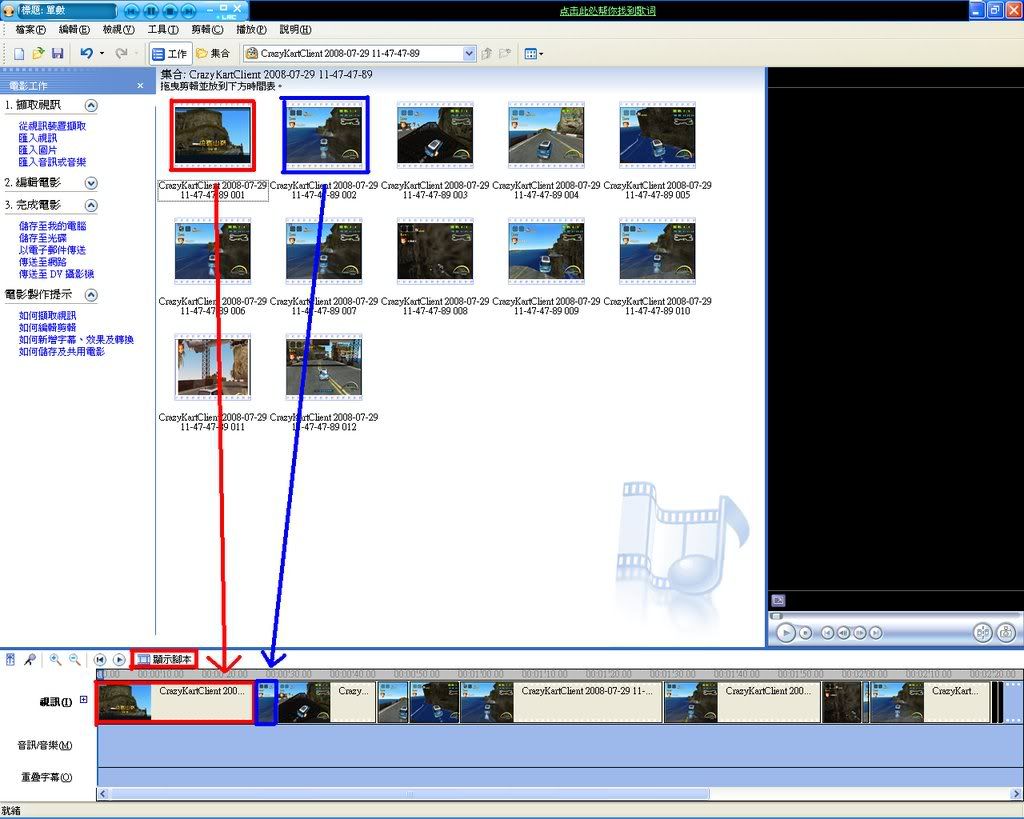Zoom out the timeline with the magnifier minus icon

click(74, 660)
